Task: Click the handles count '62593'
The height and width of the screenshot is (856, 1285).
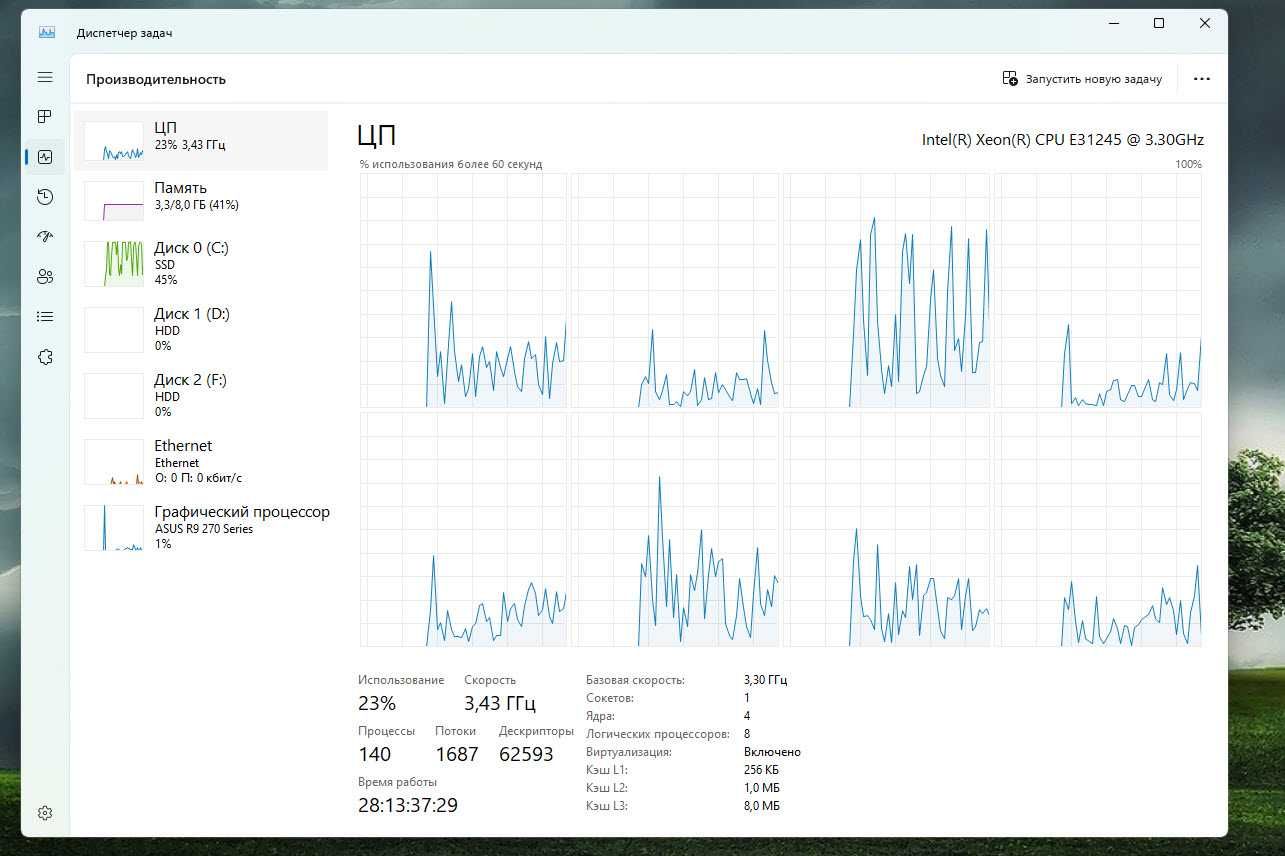Action: coord(526,755)
